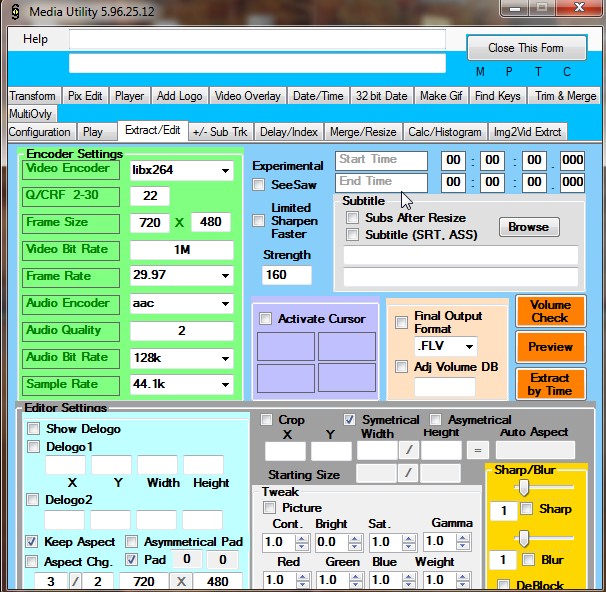The height and width of the screenshot is (592, 606).
Task: Click the Strength field showing 160
Action: [x=287, y=275]
